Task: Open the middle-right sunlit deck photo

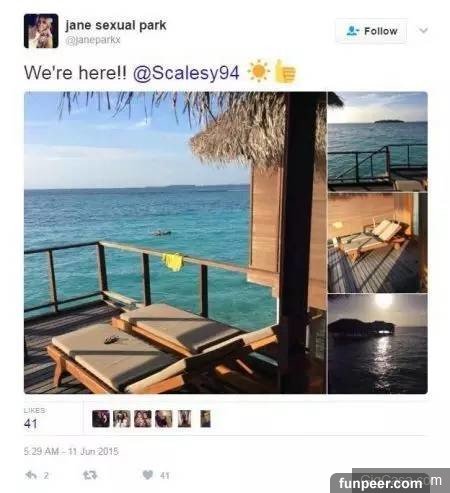Action: pos(378,243)
